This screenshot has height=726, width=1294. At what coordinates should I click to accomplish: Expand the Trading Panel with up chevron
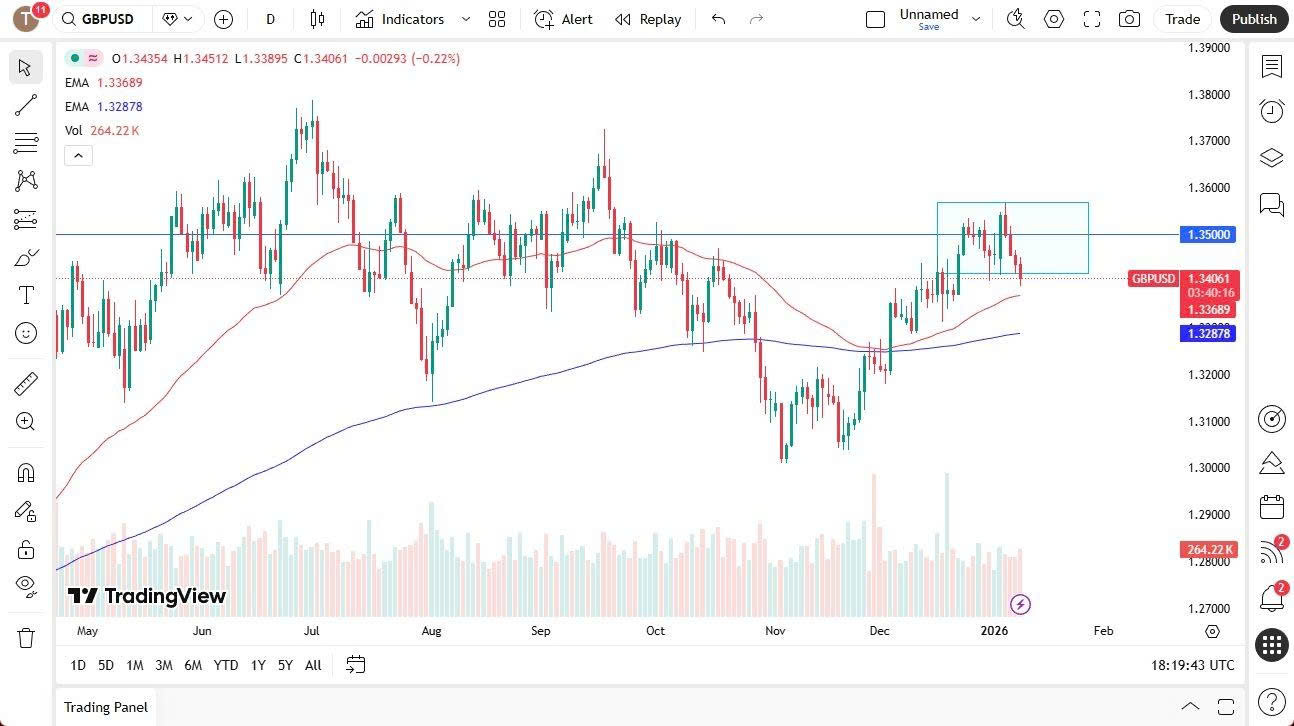pos(1190,707)
